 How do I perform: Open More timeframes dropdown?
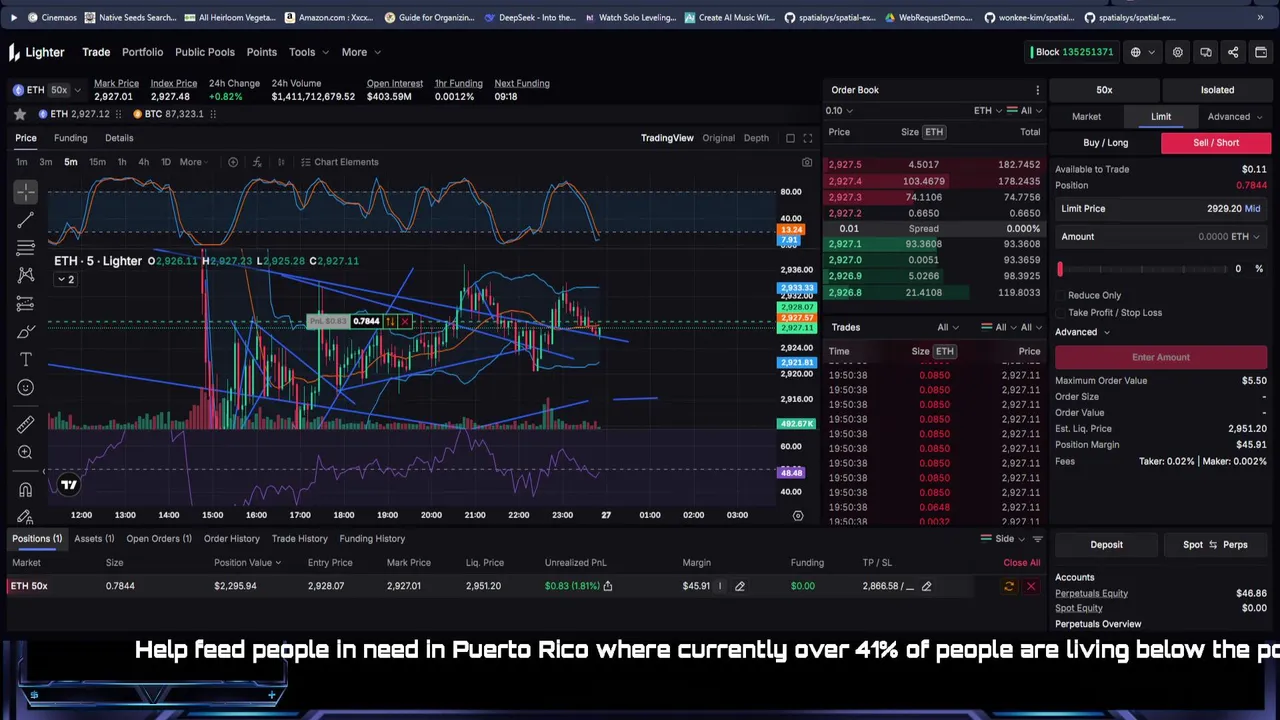[194, 162]
